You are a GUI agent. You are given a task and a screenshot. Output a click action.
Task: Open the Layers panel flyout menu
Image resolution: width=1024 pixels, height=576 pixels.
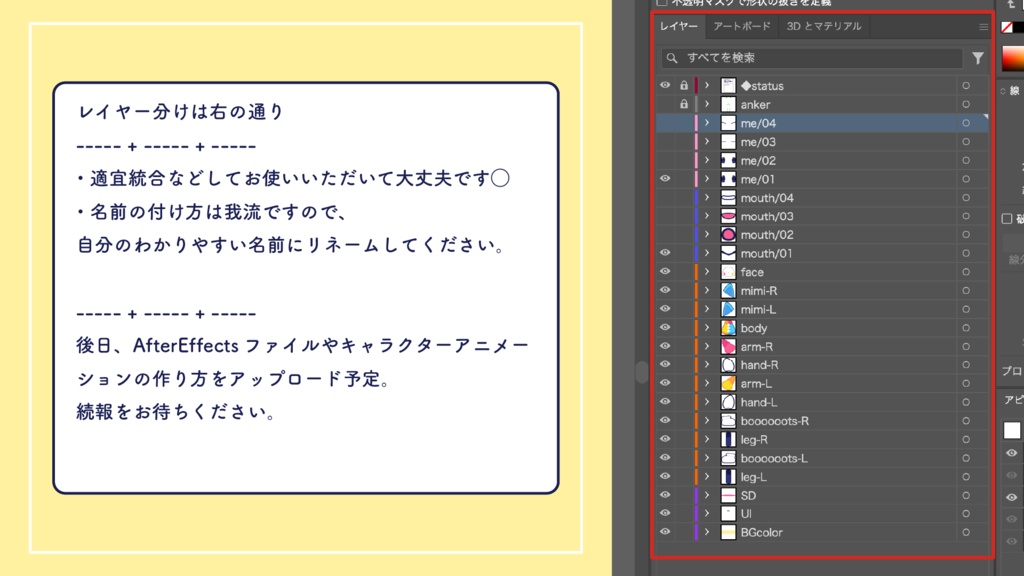pos(984,27)
